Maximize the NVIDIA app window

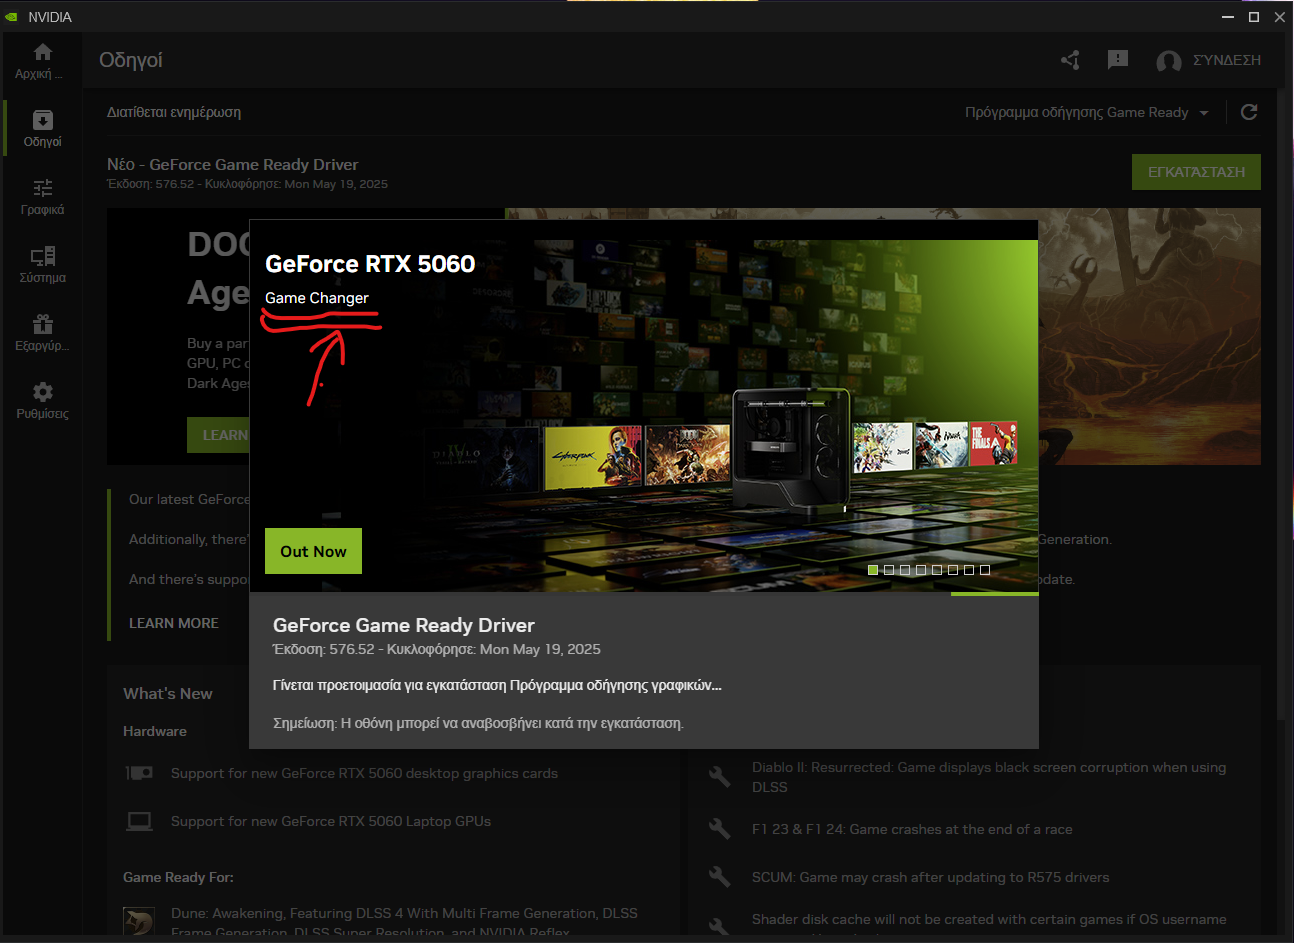(x=1254, y=17)
